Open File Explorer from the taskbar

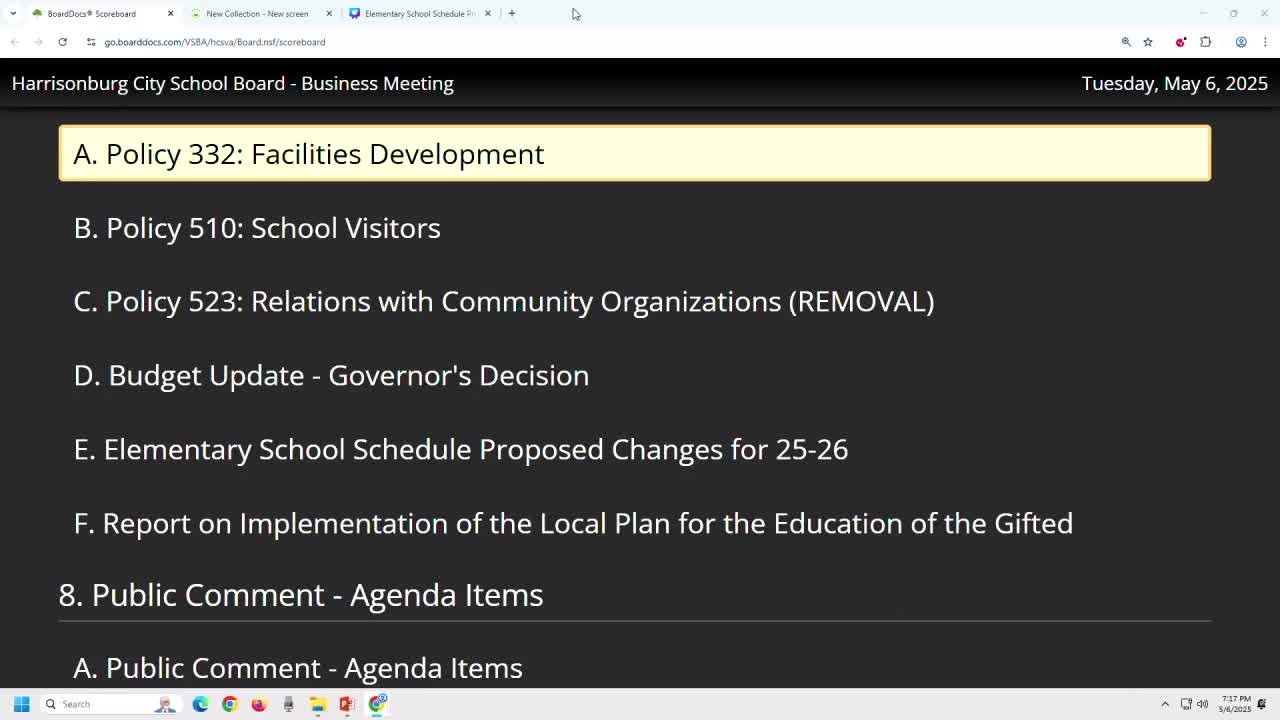coord(318,704)
